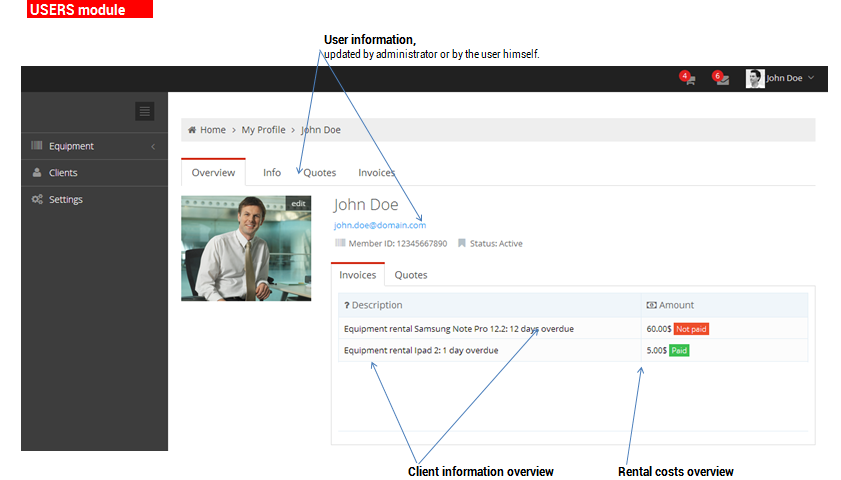Click the Settings gears icon in sidebar
The height and width of the screenshot is (480, 841).
tap(37, 199)
